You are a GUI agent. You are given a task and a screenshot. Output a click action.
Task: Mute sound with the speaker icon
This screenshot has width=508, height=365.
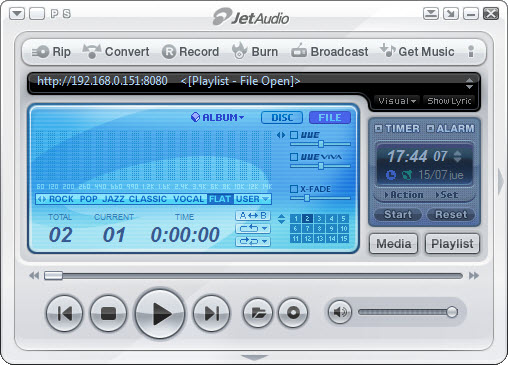pos(340,312)
